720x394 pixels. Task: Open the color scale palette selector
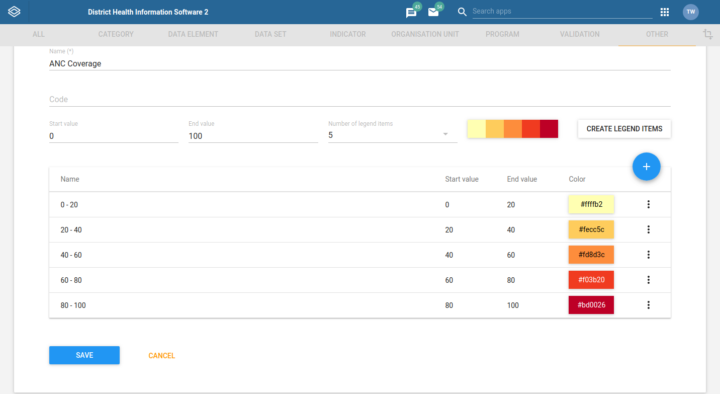[512, 129]
